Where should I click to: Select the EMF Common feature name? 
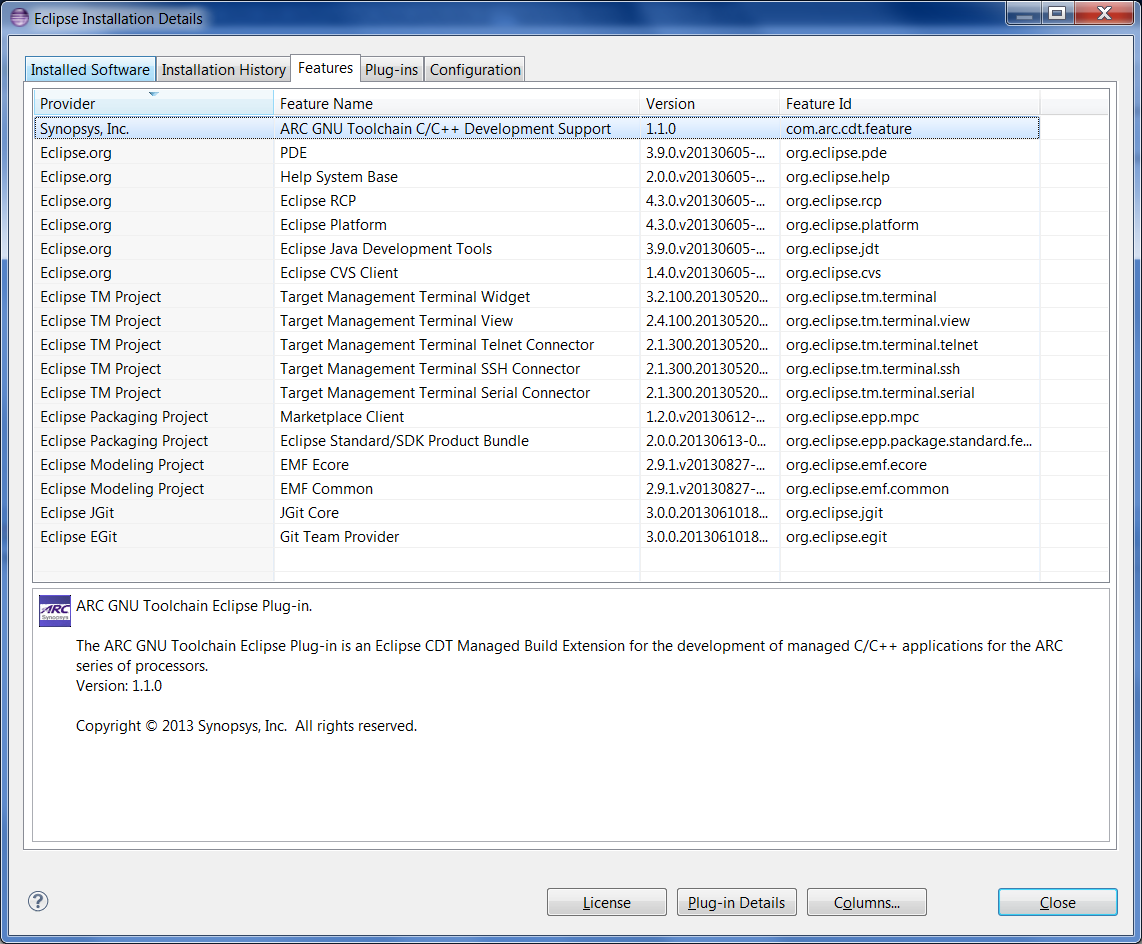[326, 489]
